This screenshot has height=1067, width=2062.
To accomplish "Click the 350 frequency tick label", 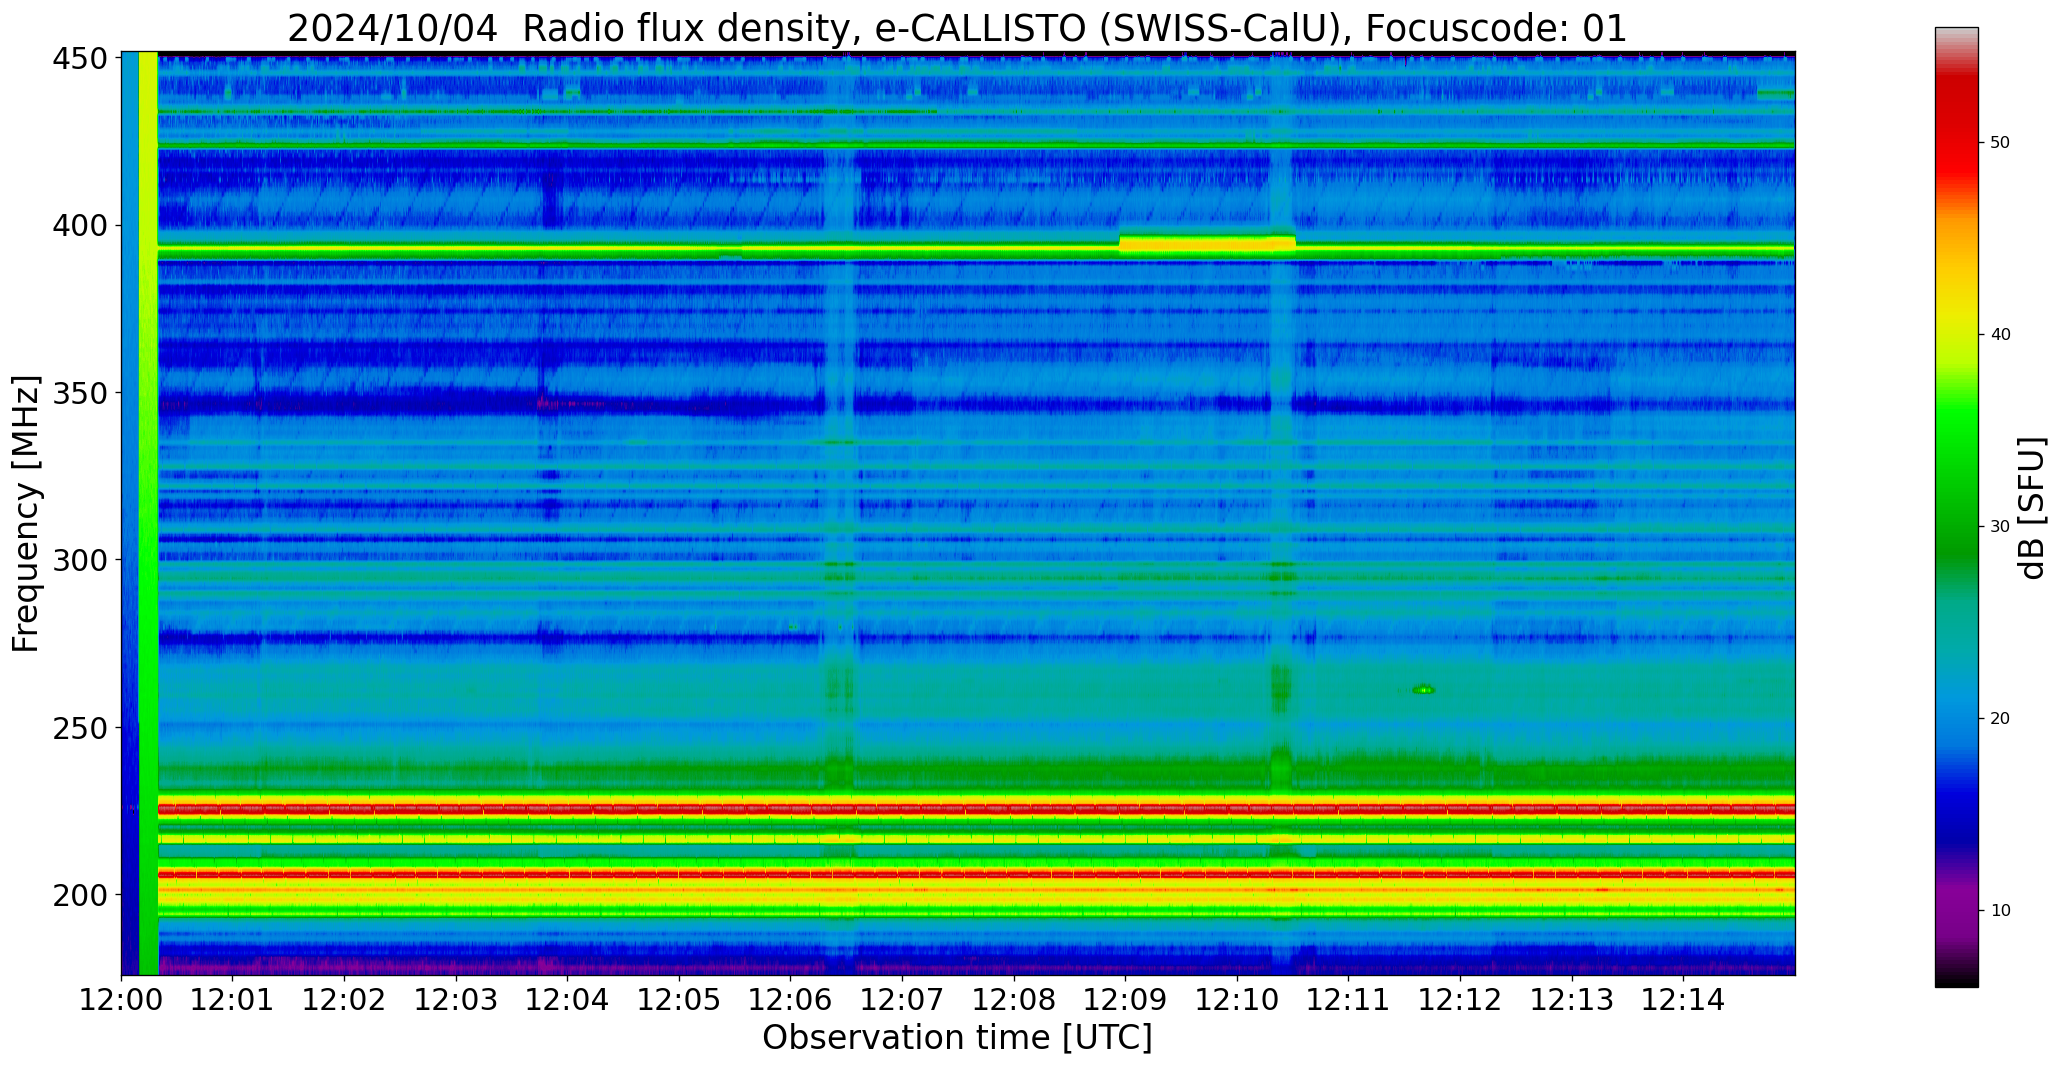I will tap(80, 393).
